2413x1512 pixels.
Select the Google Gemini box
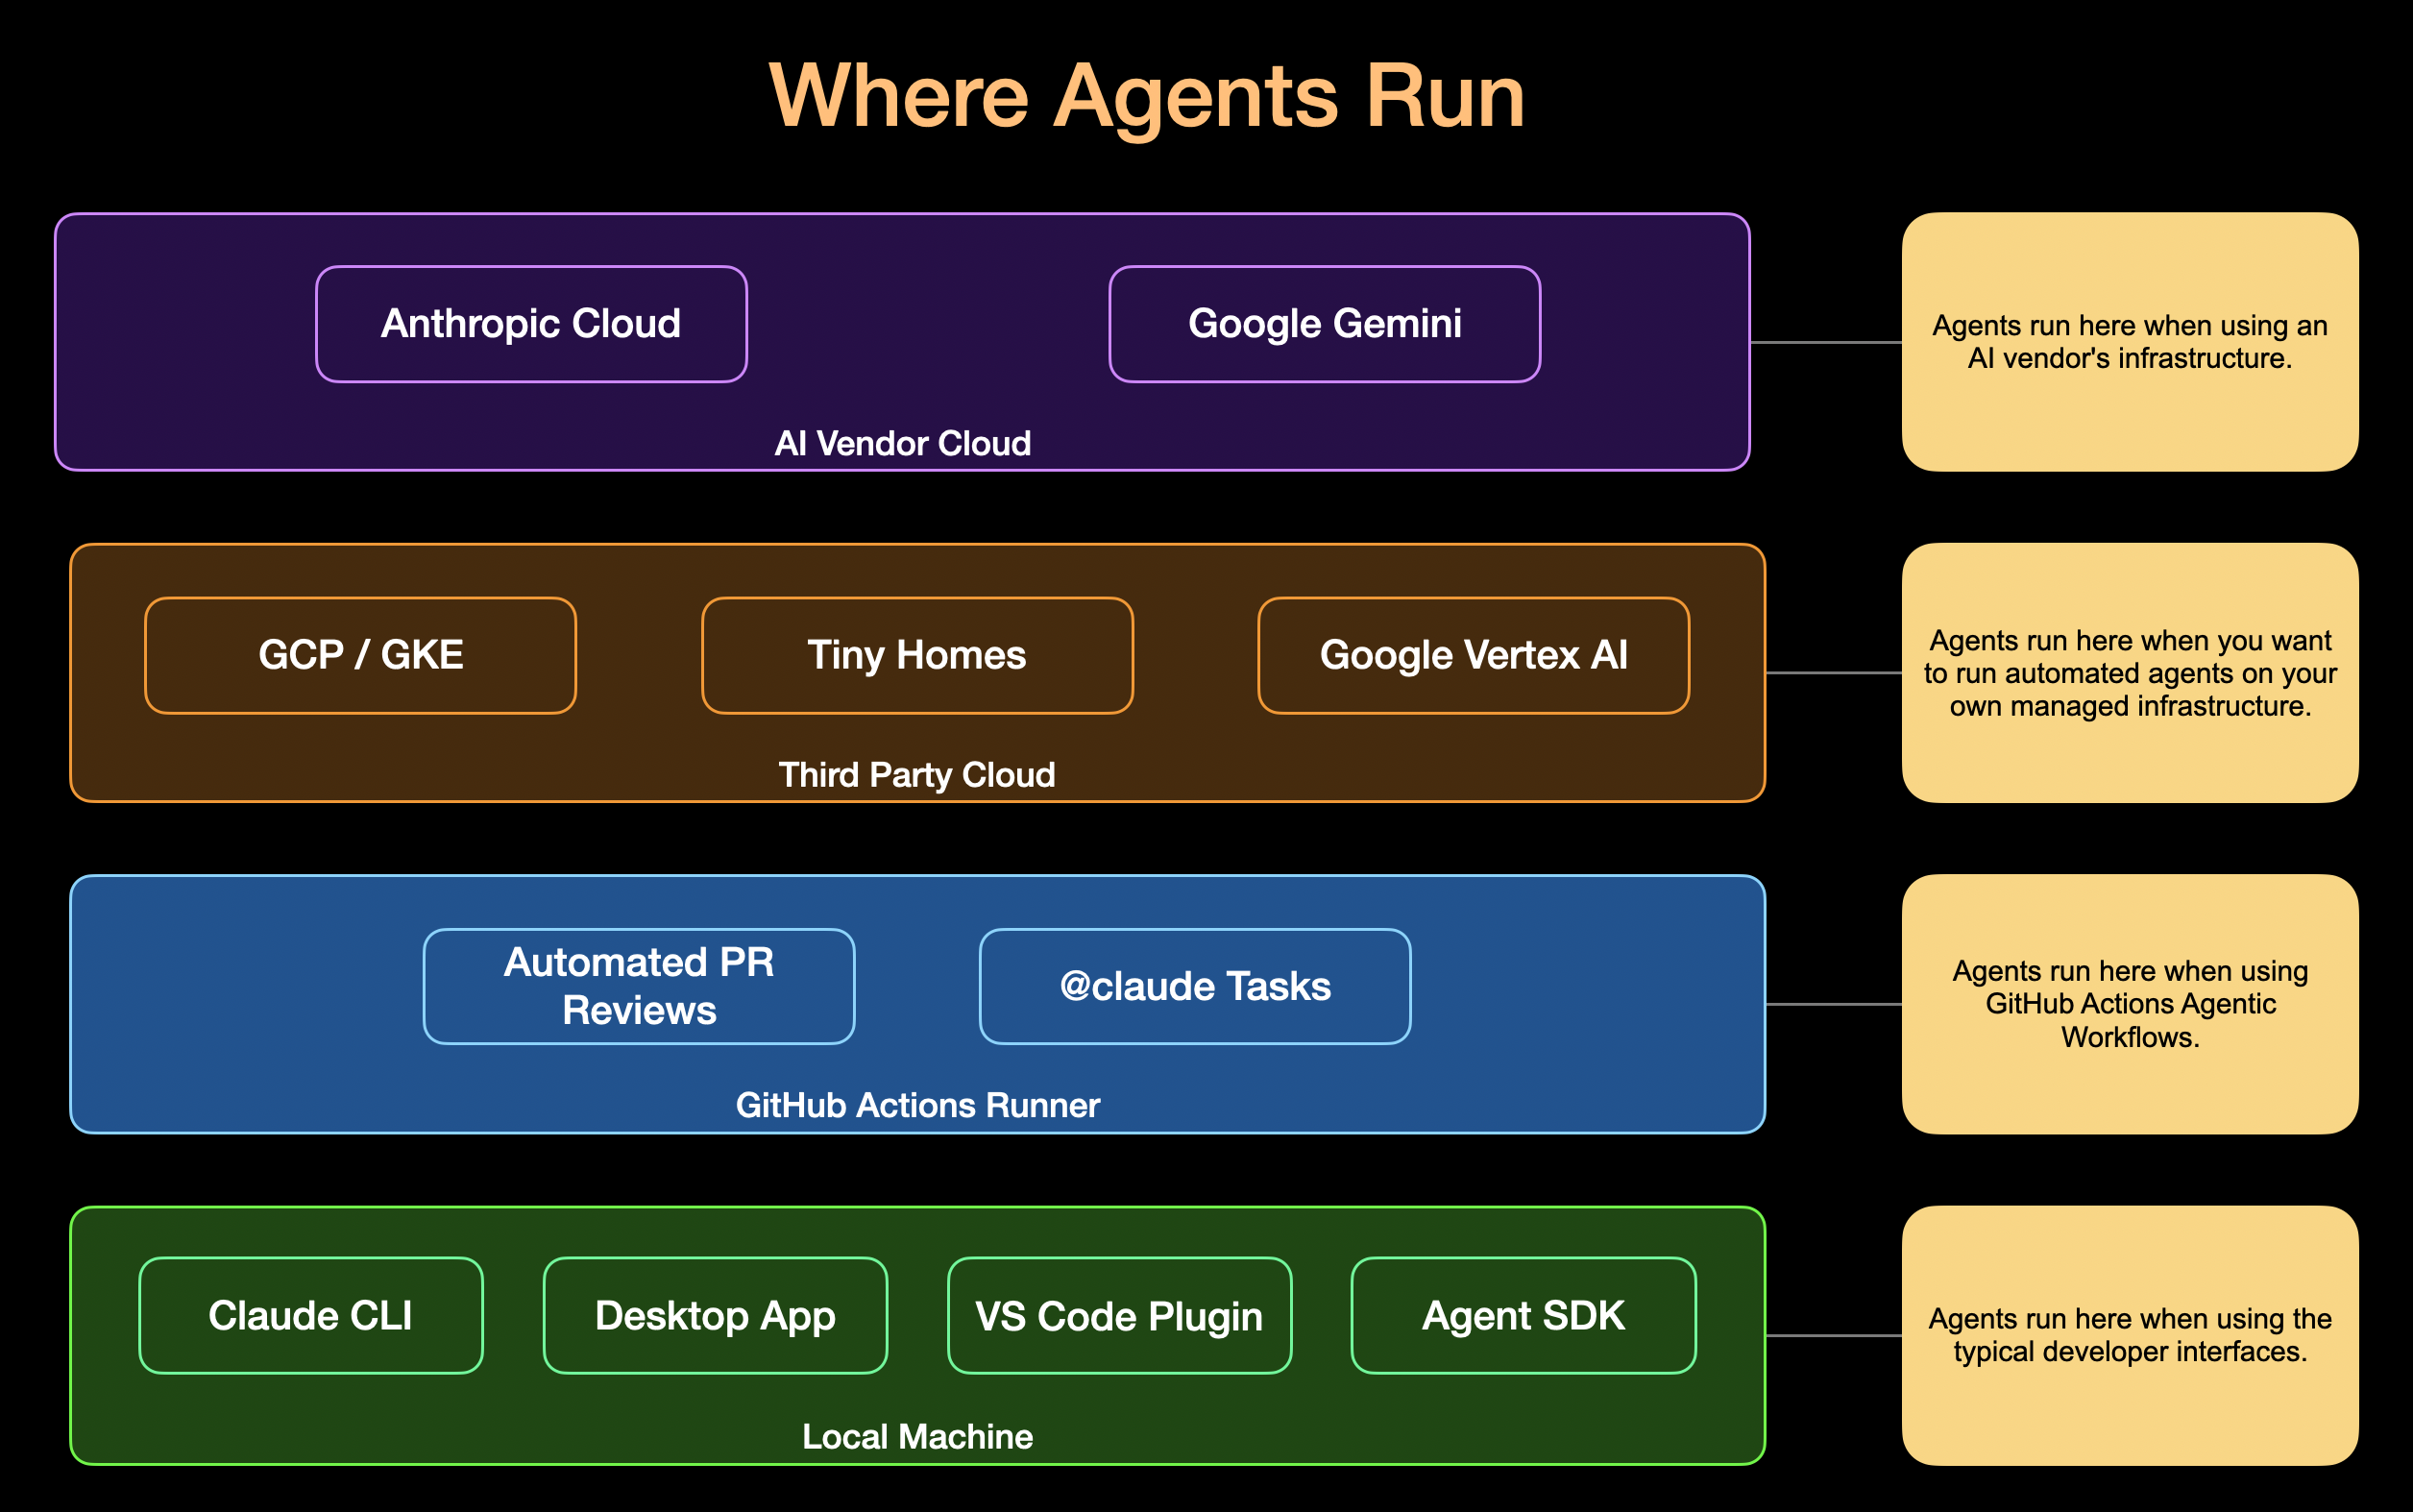coord(1324,324)
